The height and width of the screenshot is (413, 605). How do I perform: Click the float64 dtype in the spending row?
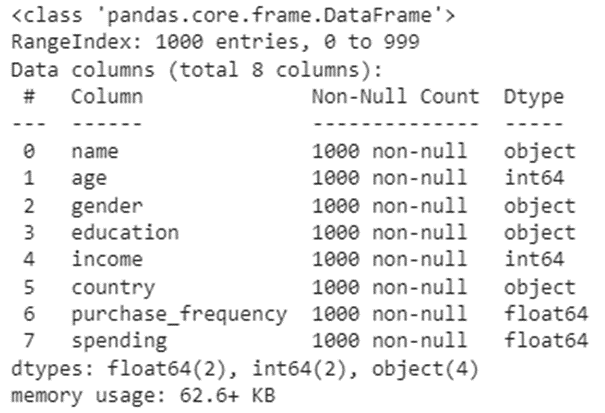546,341
